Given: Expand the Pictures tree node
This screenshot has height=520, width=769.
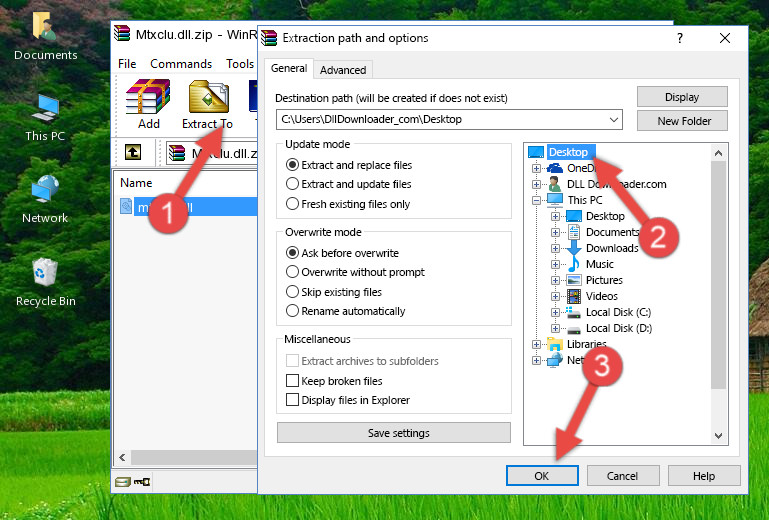Looking at the screenshot, I should pos(555,280).
